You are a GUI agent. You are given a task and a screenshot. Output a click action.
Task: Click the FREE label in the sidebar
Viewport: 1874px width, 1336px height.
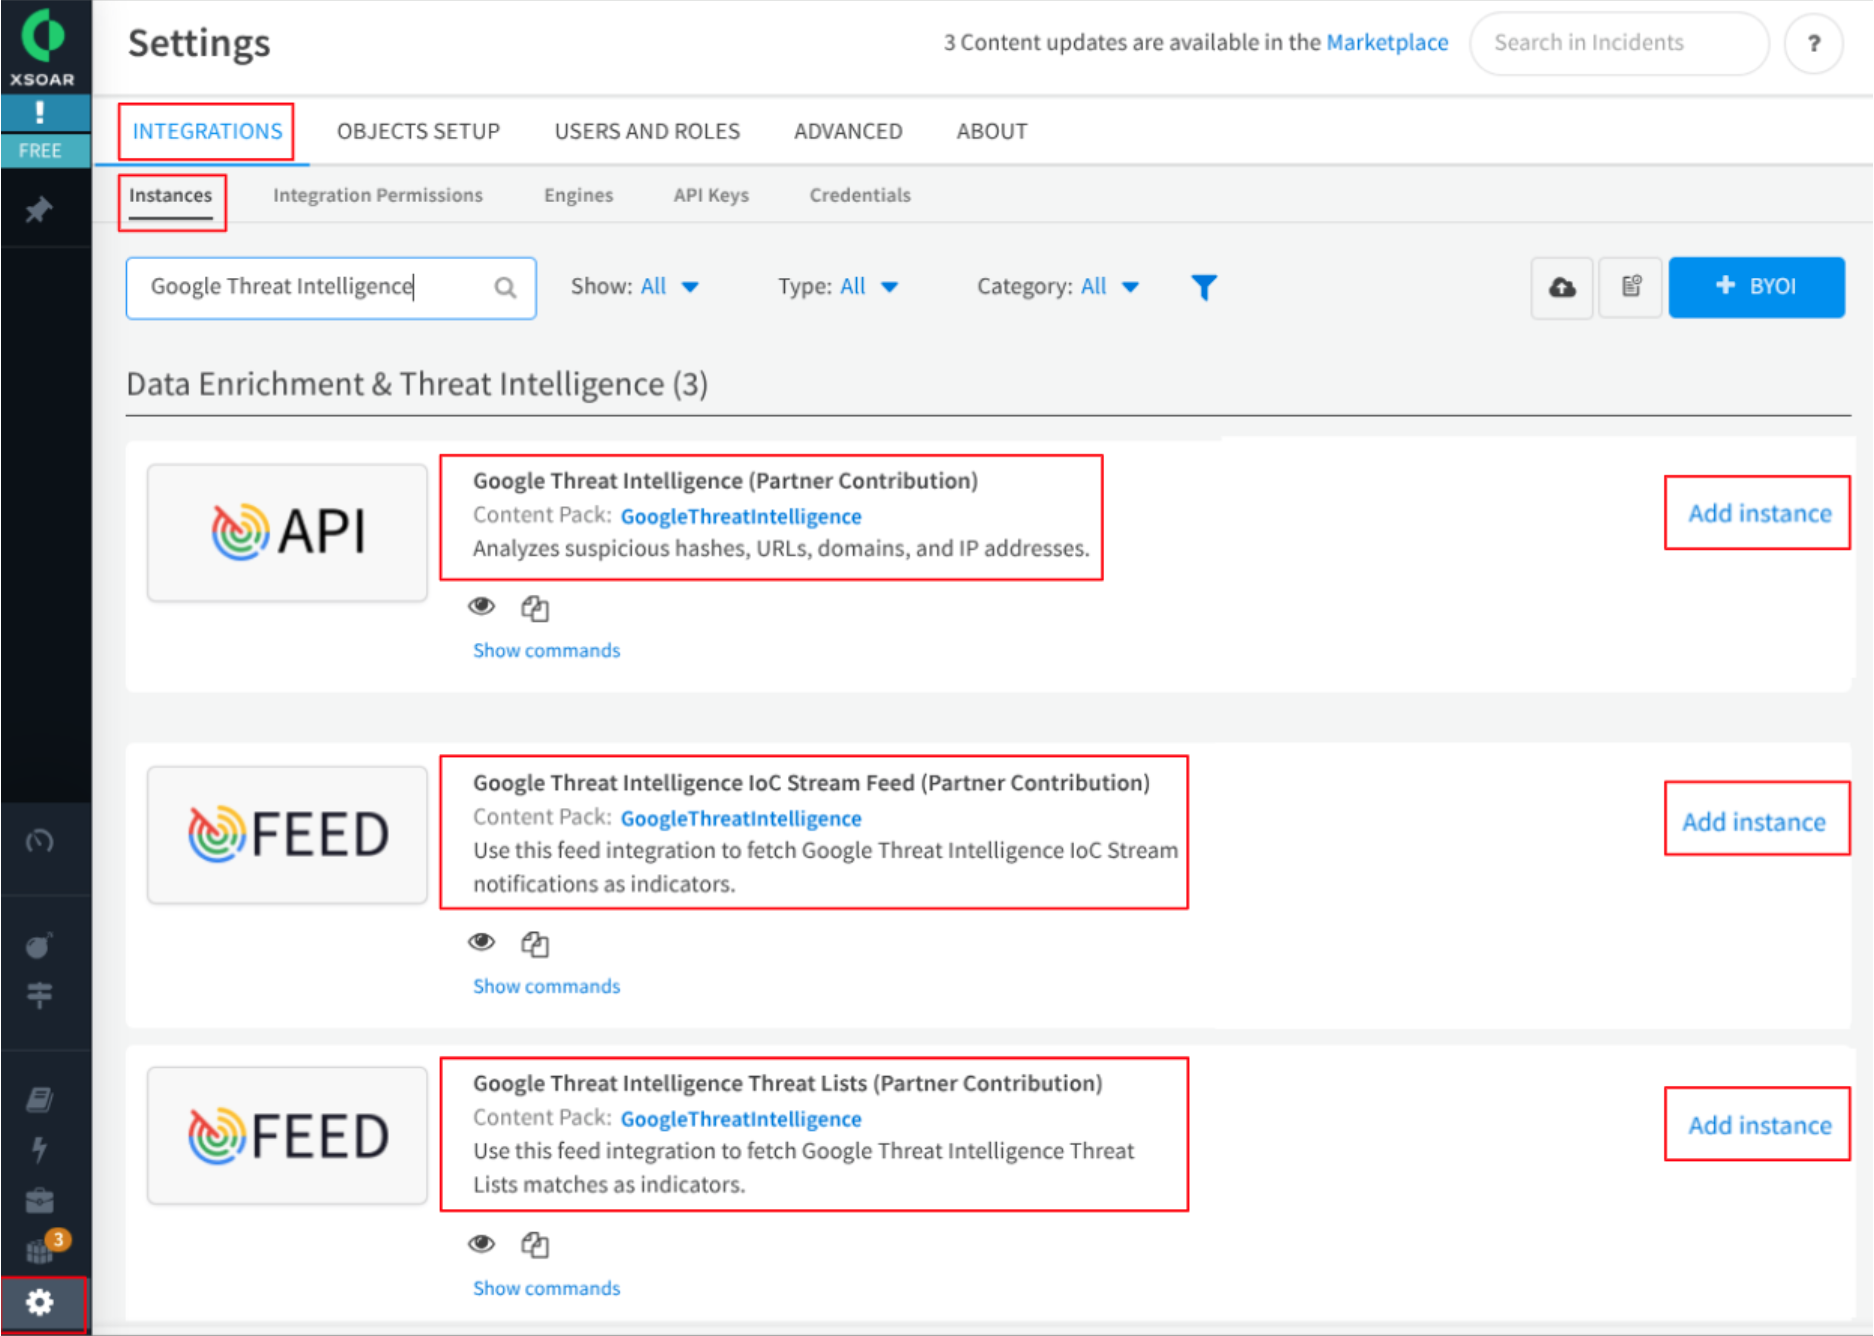tap(40, 150)
